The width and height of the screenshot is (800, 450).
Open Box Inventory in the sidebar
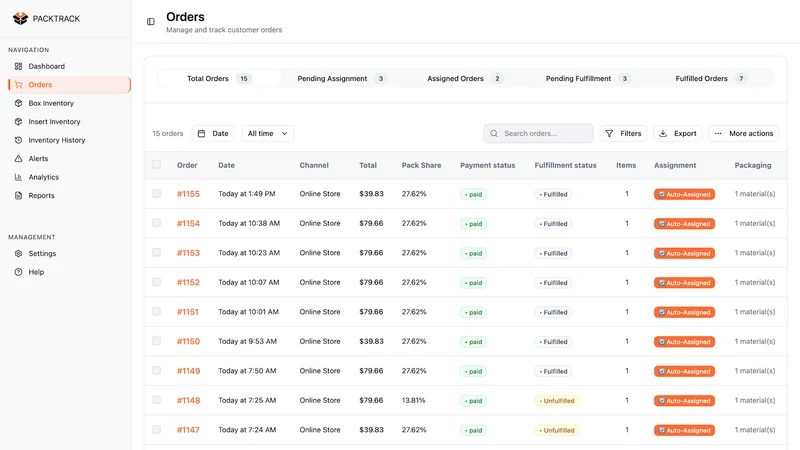click(x=69, y=103)
